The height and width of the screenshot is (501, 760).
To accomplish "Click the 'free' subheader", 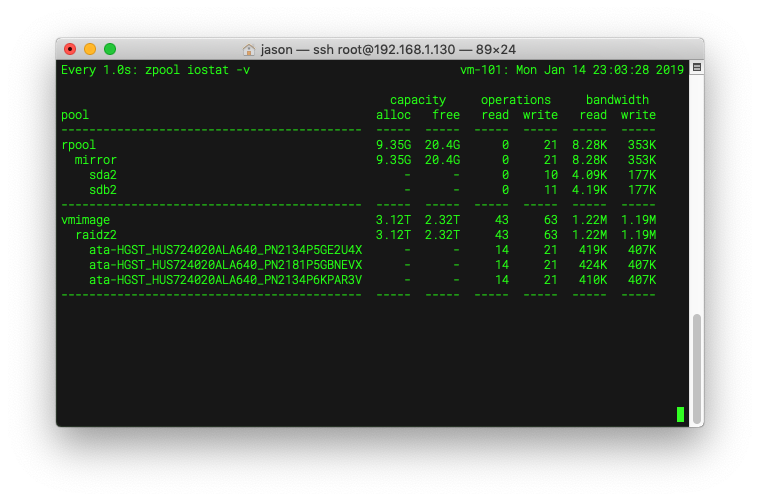I will pyautogui.click(x=446, y=115).
